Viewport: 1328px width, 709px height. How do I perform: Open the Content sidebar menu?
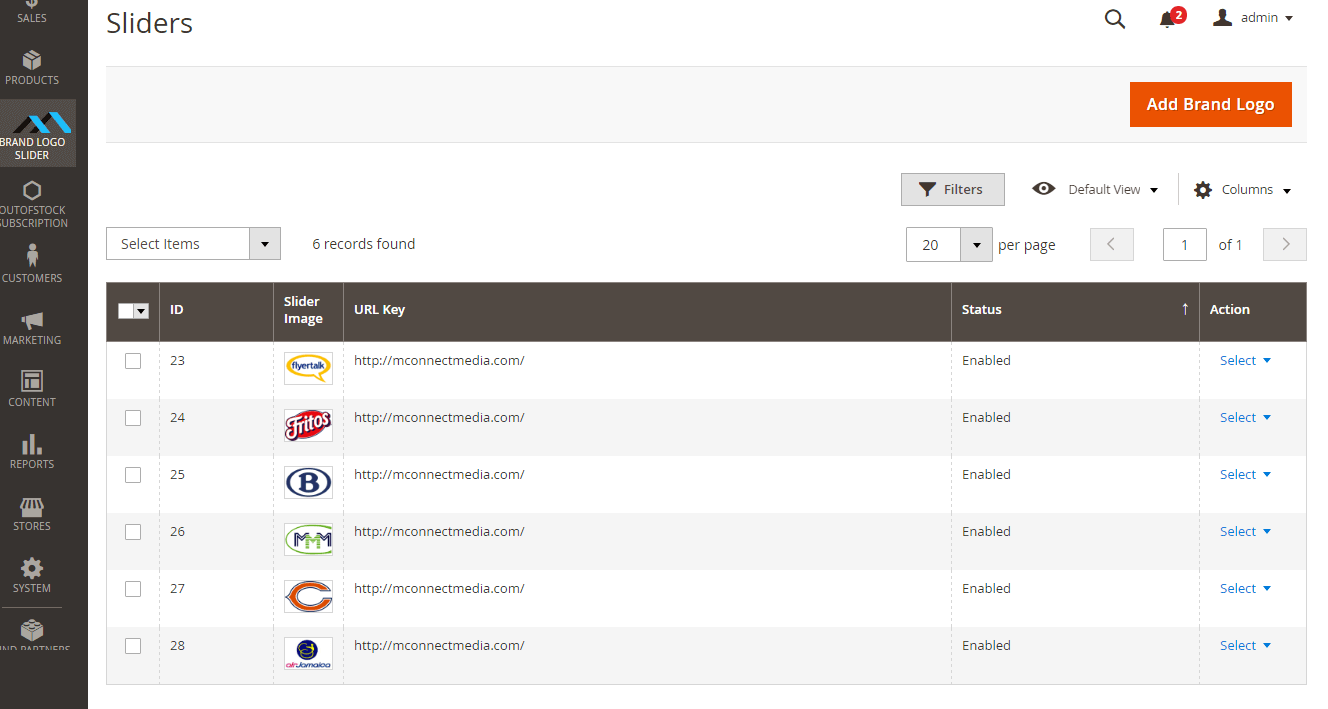click(32, 389)
